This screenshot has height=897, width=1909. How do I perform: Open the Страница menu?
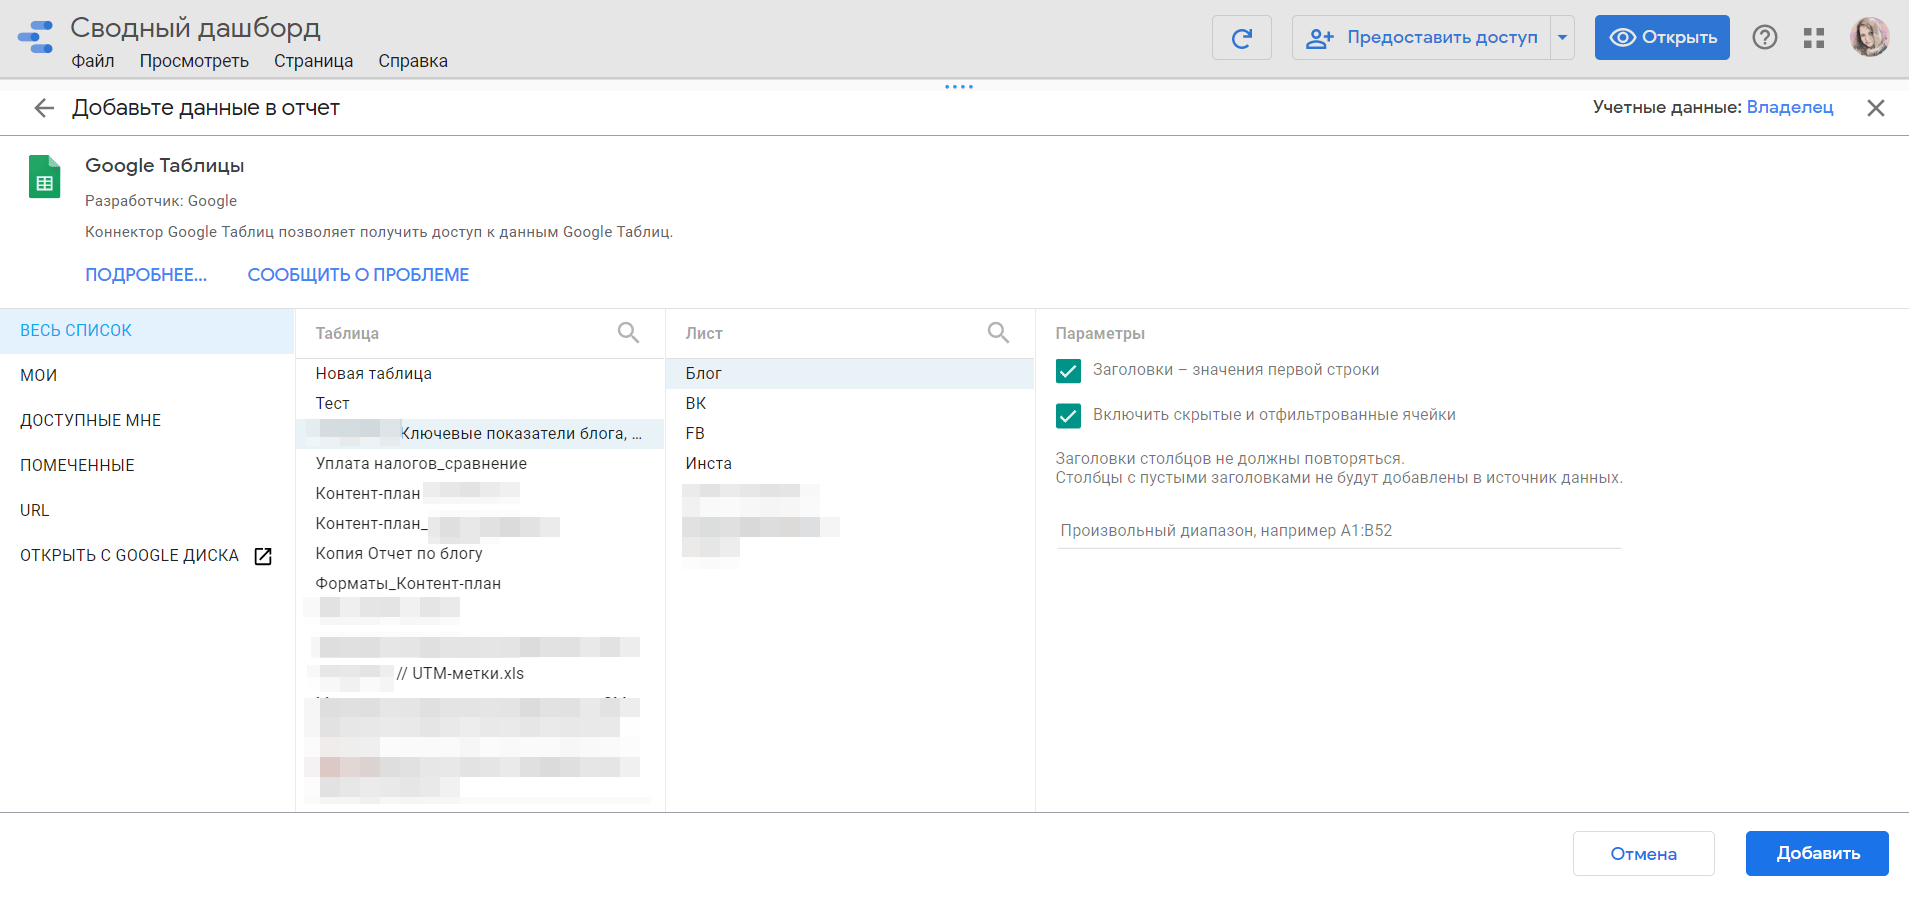click(313, 61)
